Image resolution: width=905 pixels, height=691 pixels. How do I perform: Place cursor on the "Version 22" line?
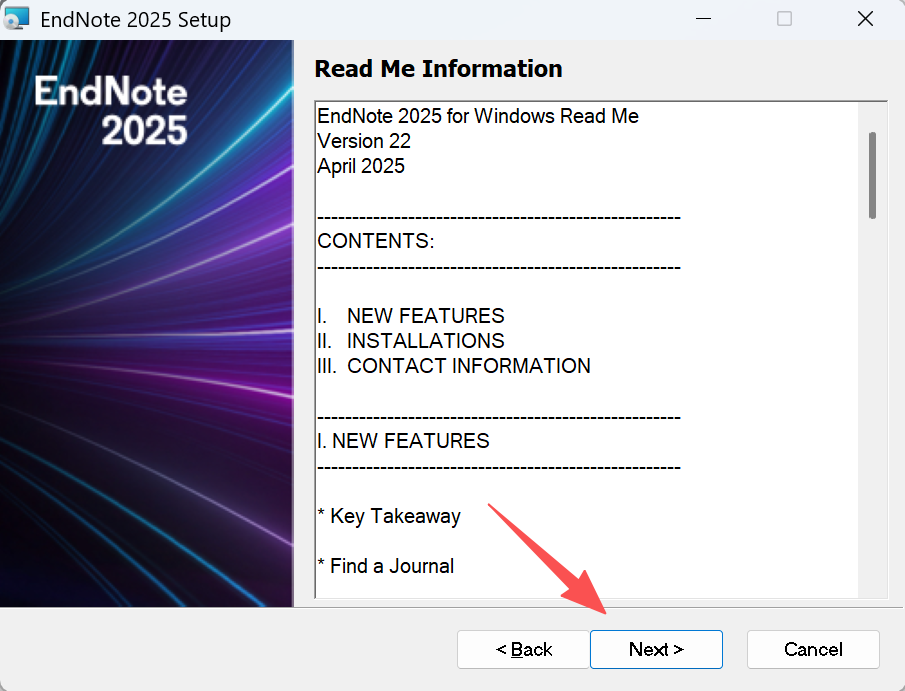pos(364,141)
